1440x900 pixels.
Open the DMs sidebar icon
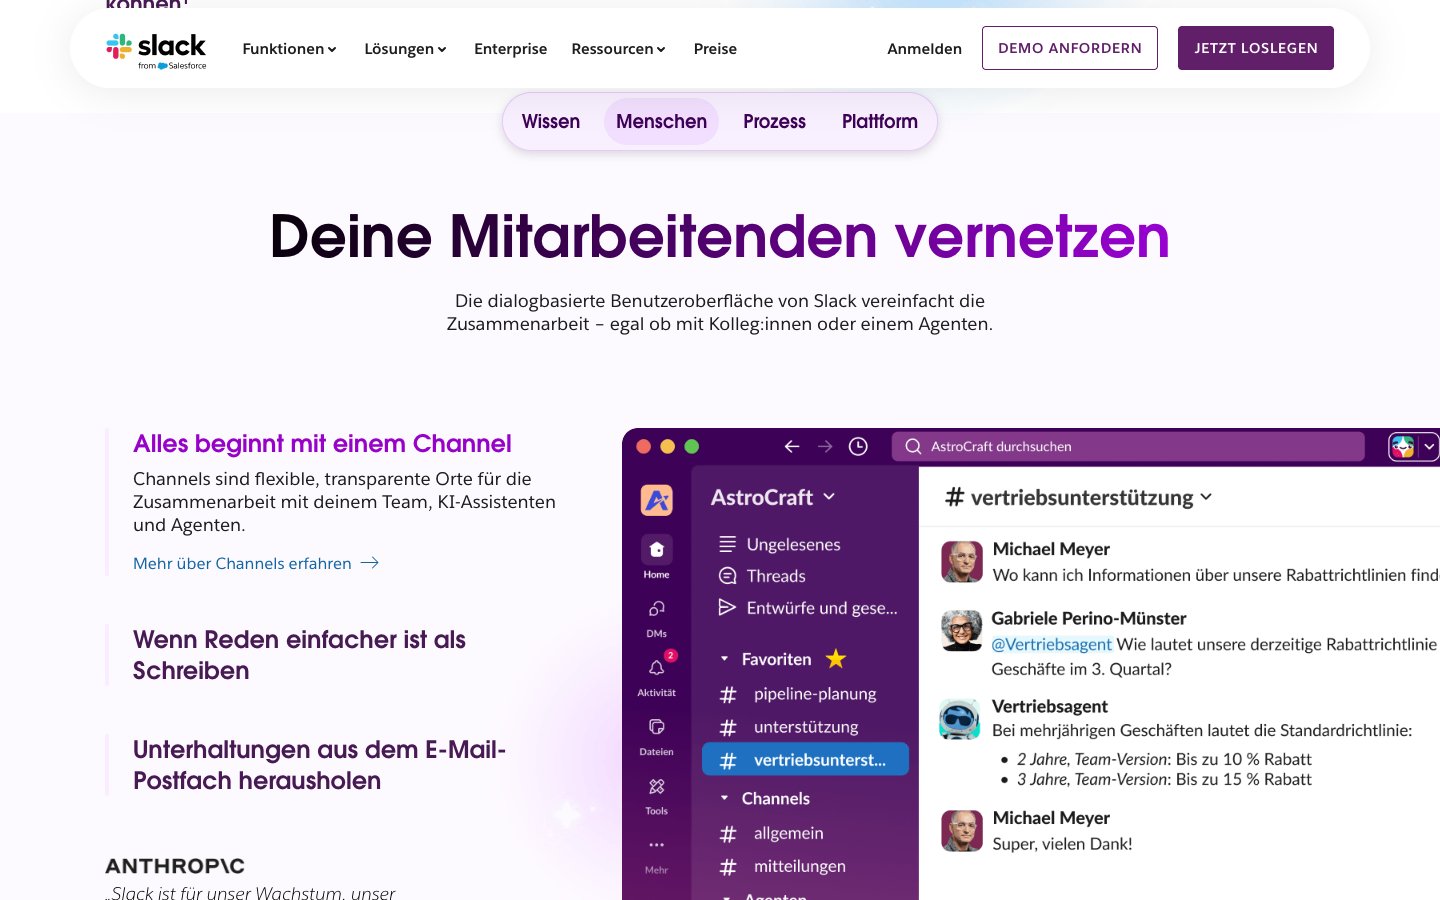656,609
